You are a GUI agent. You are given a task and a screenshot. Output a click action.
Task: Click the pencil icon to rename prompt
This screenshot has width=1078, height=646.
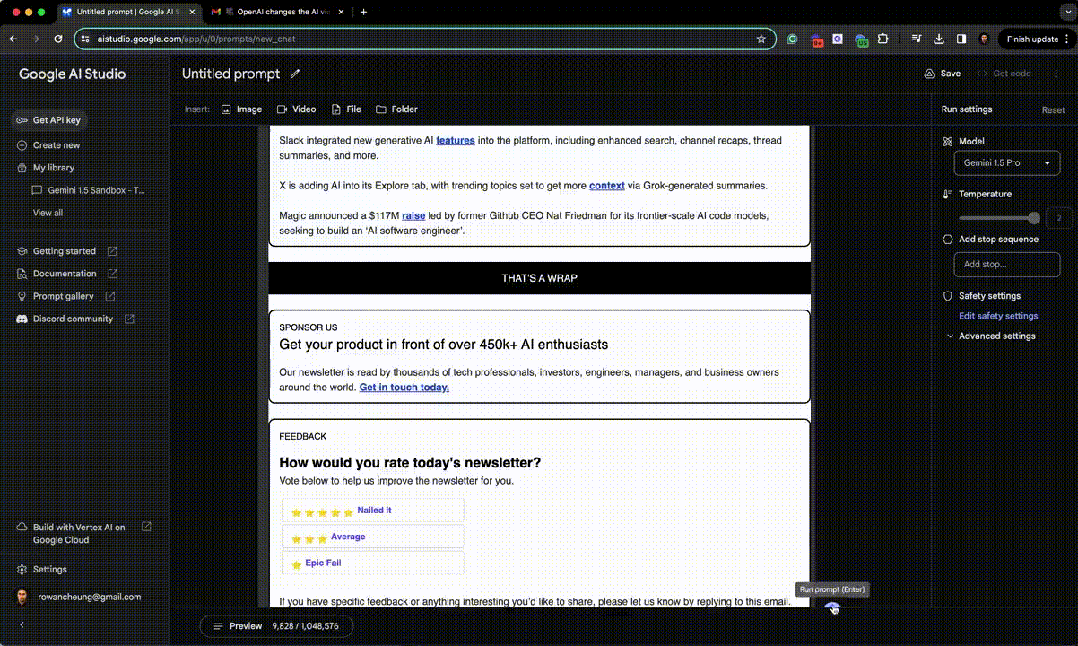pos(295,74)
